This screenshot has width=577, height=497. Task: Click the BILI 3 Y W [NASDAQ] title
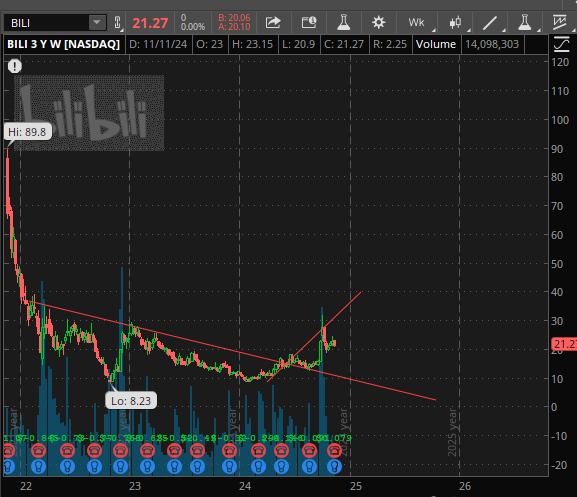coord(64,44)
